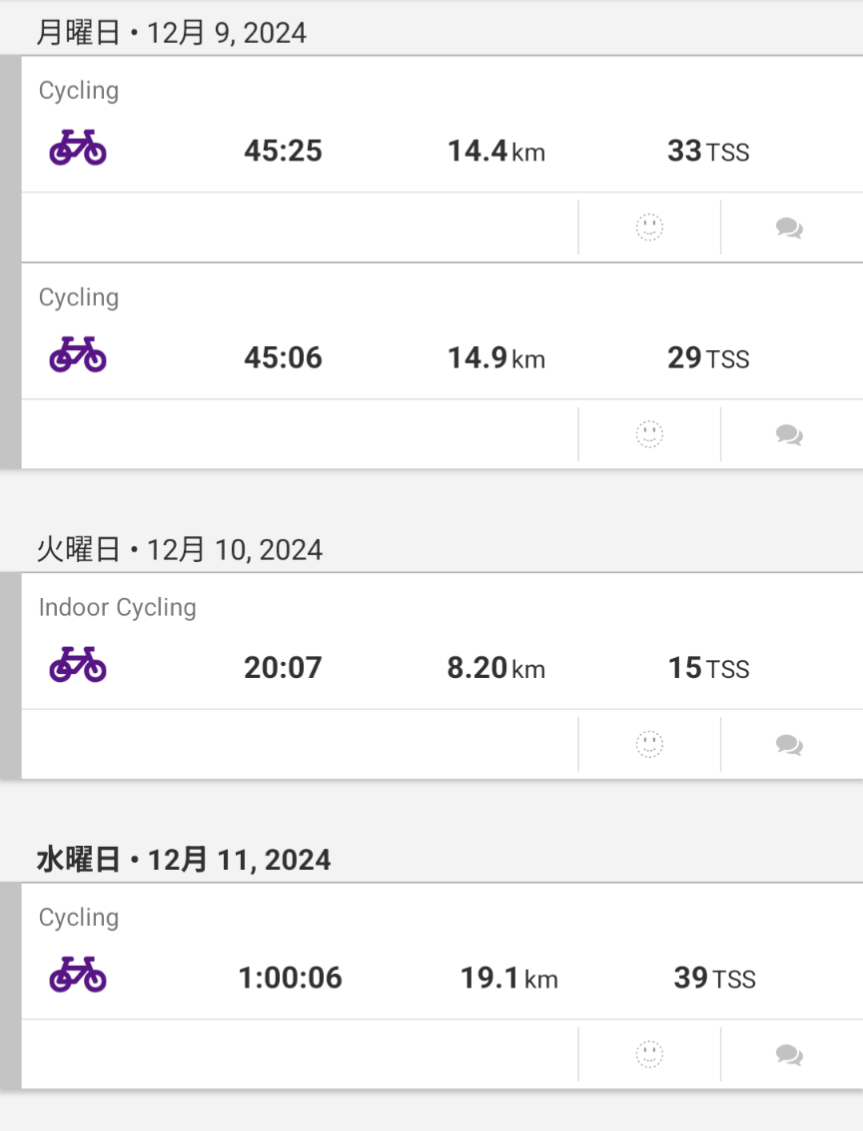Click bike icon of 45:06 Cycling workout
Viewport: 863px width, 1131px height.
[78, 356]
